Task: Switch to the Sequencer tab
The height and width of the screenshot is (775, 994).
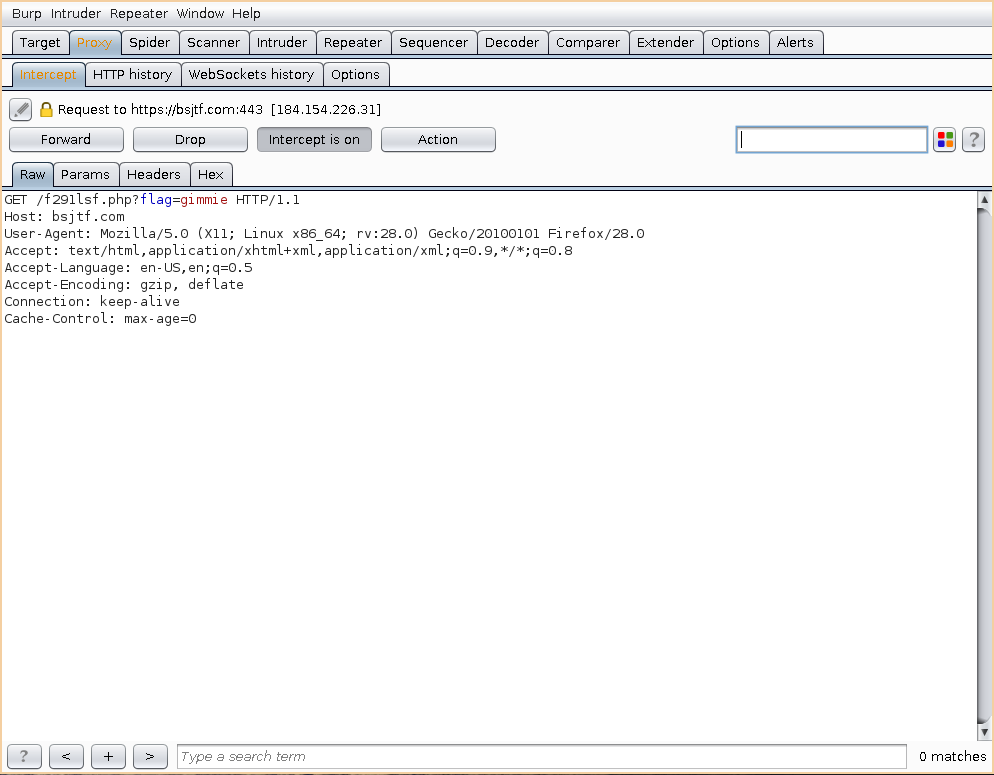Action: point(434,42)
